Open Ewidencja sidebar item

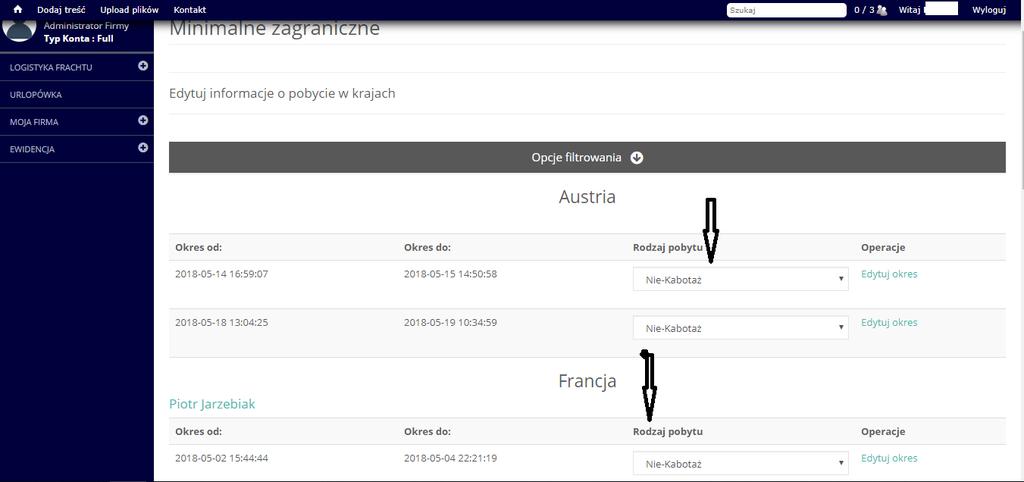[77, 150]
